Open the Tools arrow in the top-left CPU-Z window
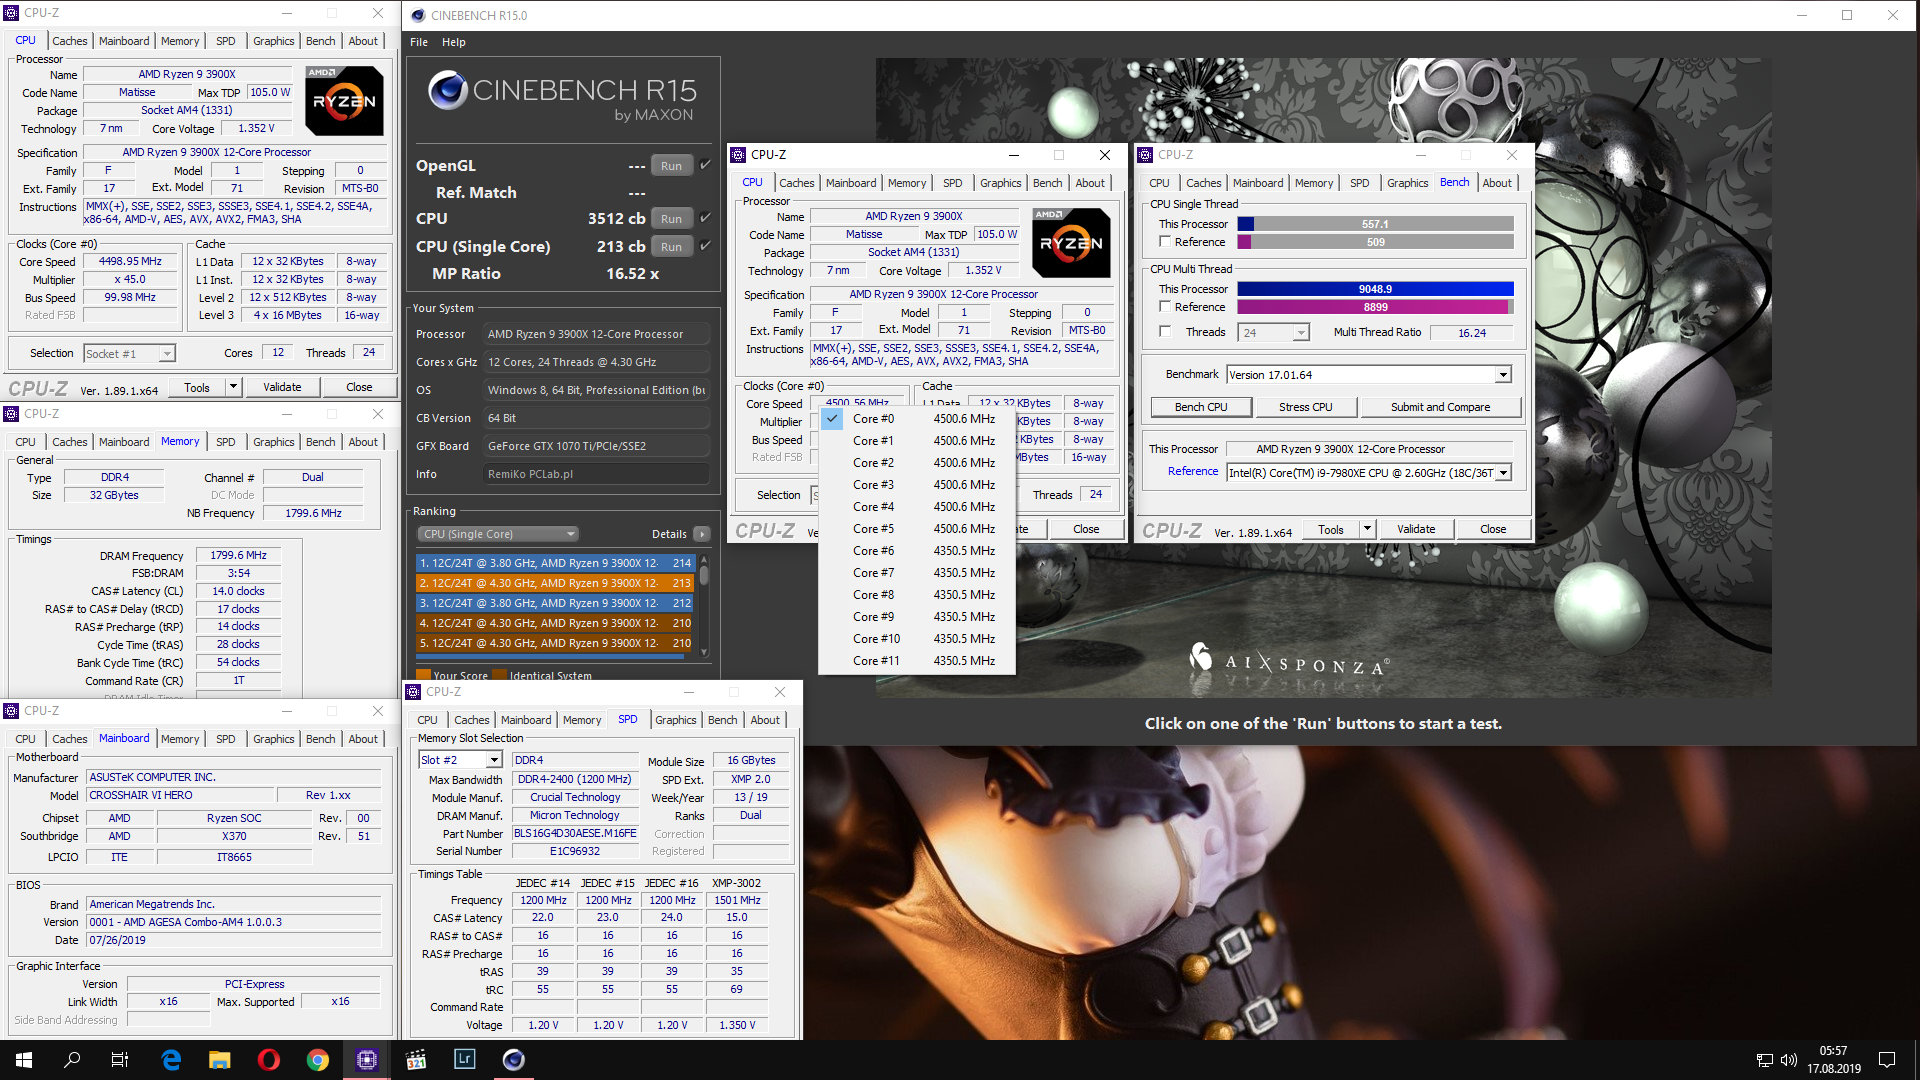This screenshot has width=1920, height=1080. 233,387
